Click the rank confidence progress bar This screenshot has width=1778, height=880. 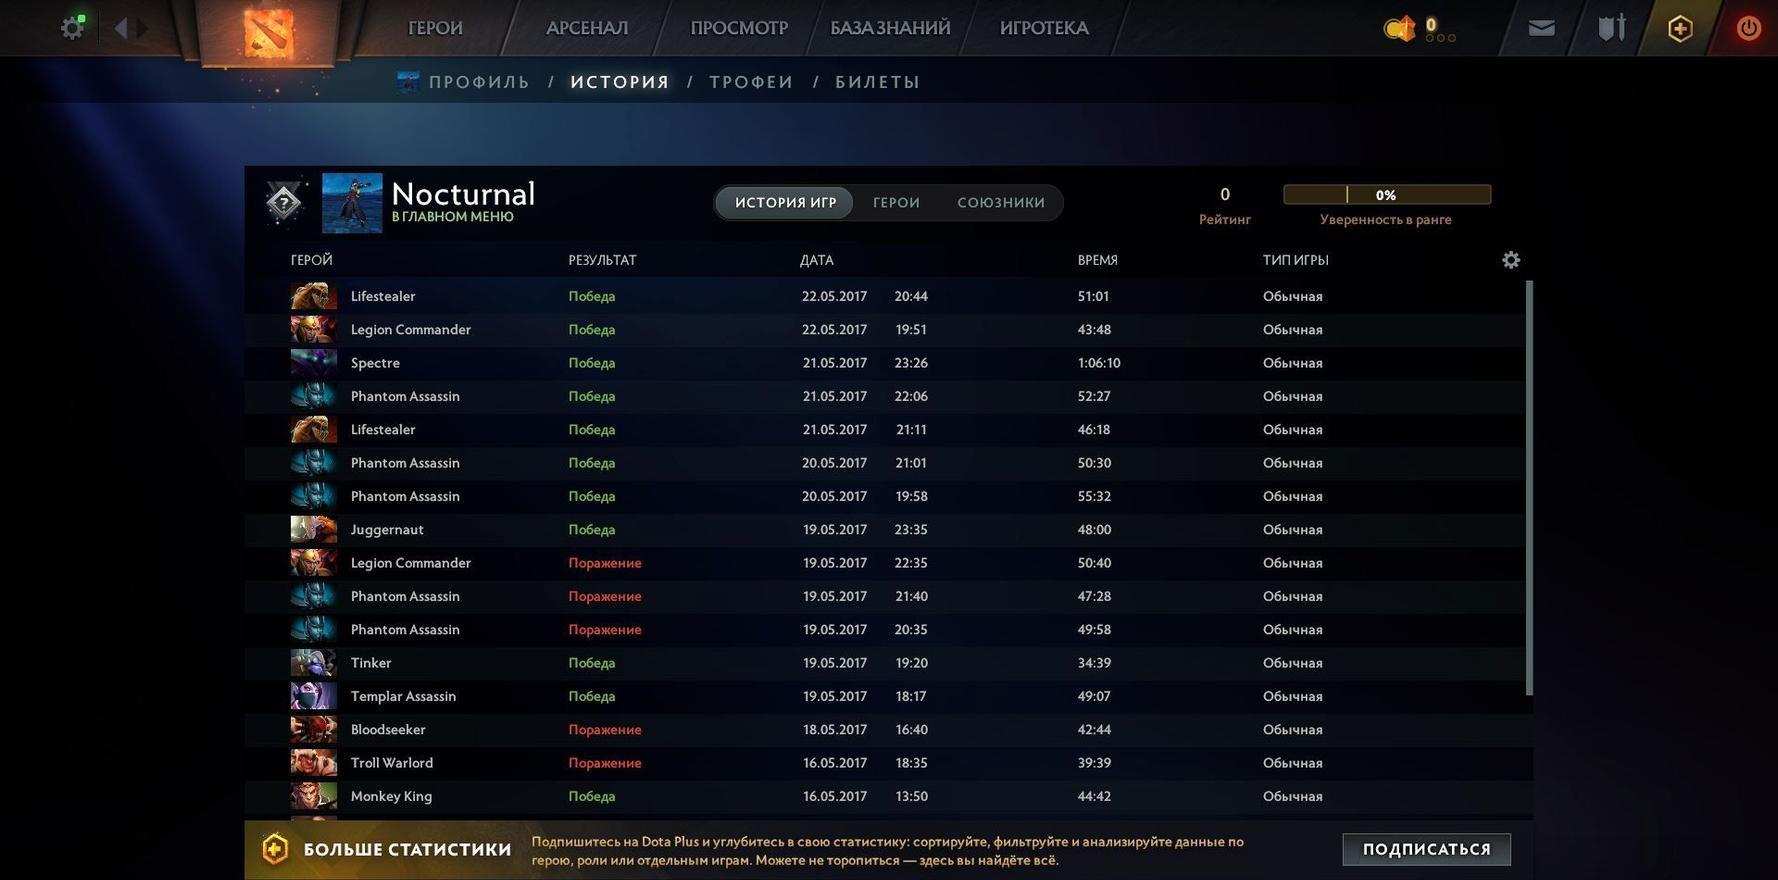click(x=1386, y=195)
